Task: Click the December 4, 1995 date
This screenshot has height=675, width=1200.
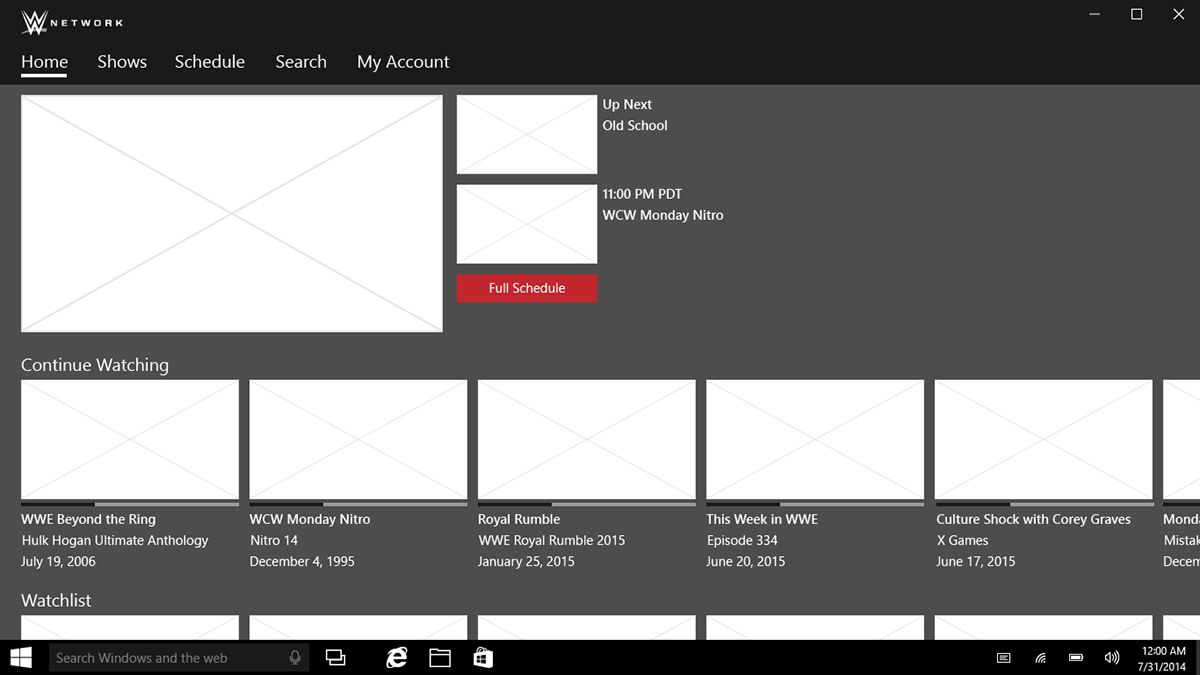Action: [302, 561]
